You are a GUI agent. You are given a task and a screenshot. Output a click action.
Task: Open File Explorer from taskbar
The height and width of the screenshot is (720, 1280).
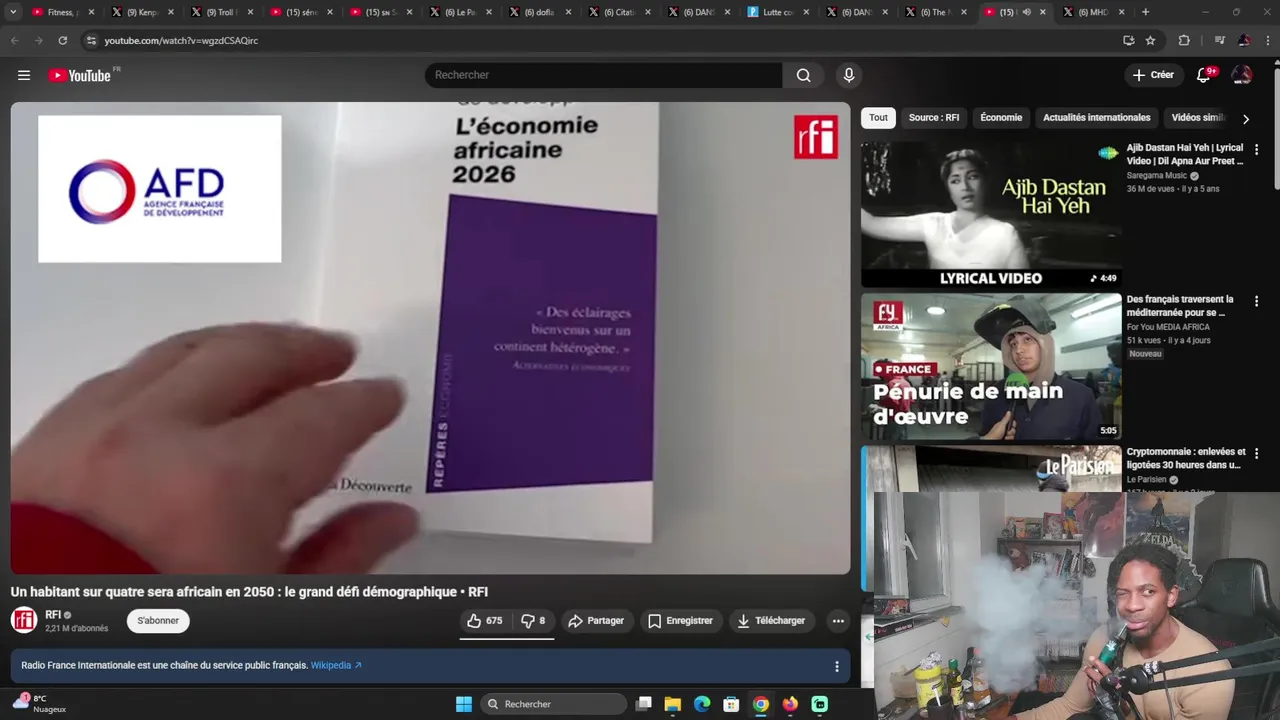click(x=673, y=704)
